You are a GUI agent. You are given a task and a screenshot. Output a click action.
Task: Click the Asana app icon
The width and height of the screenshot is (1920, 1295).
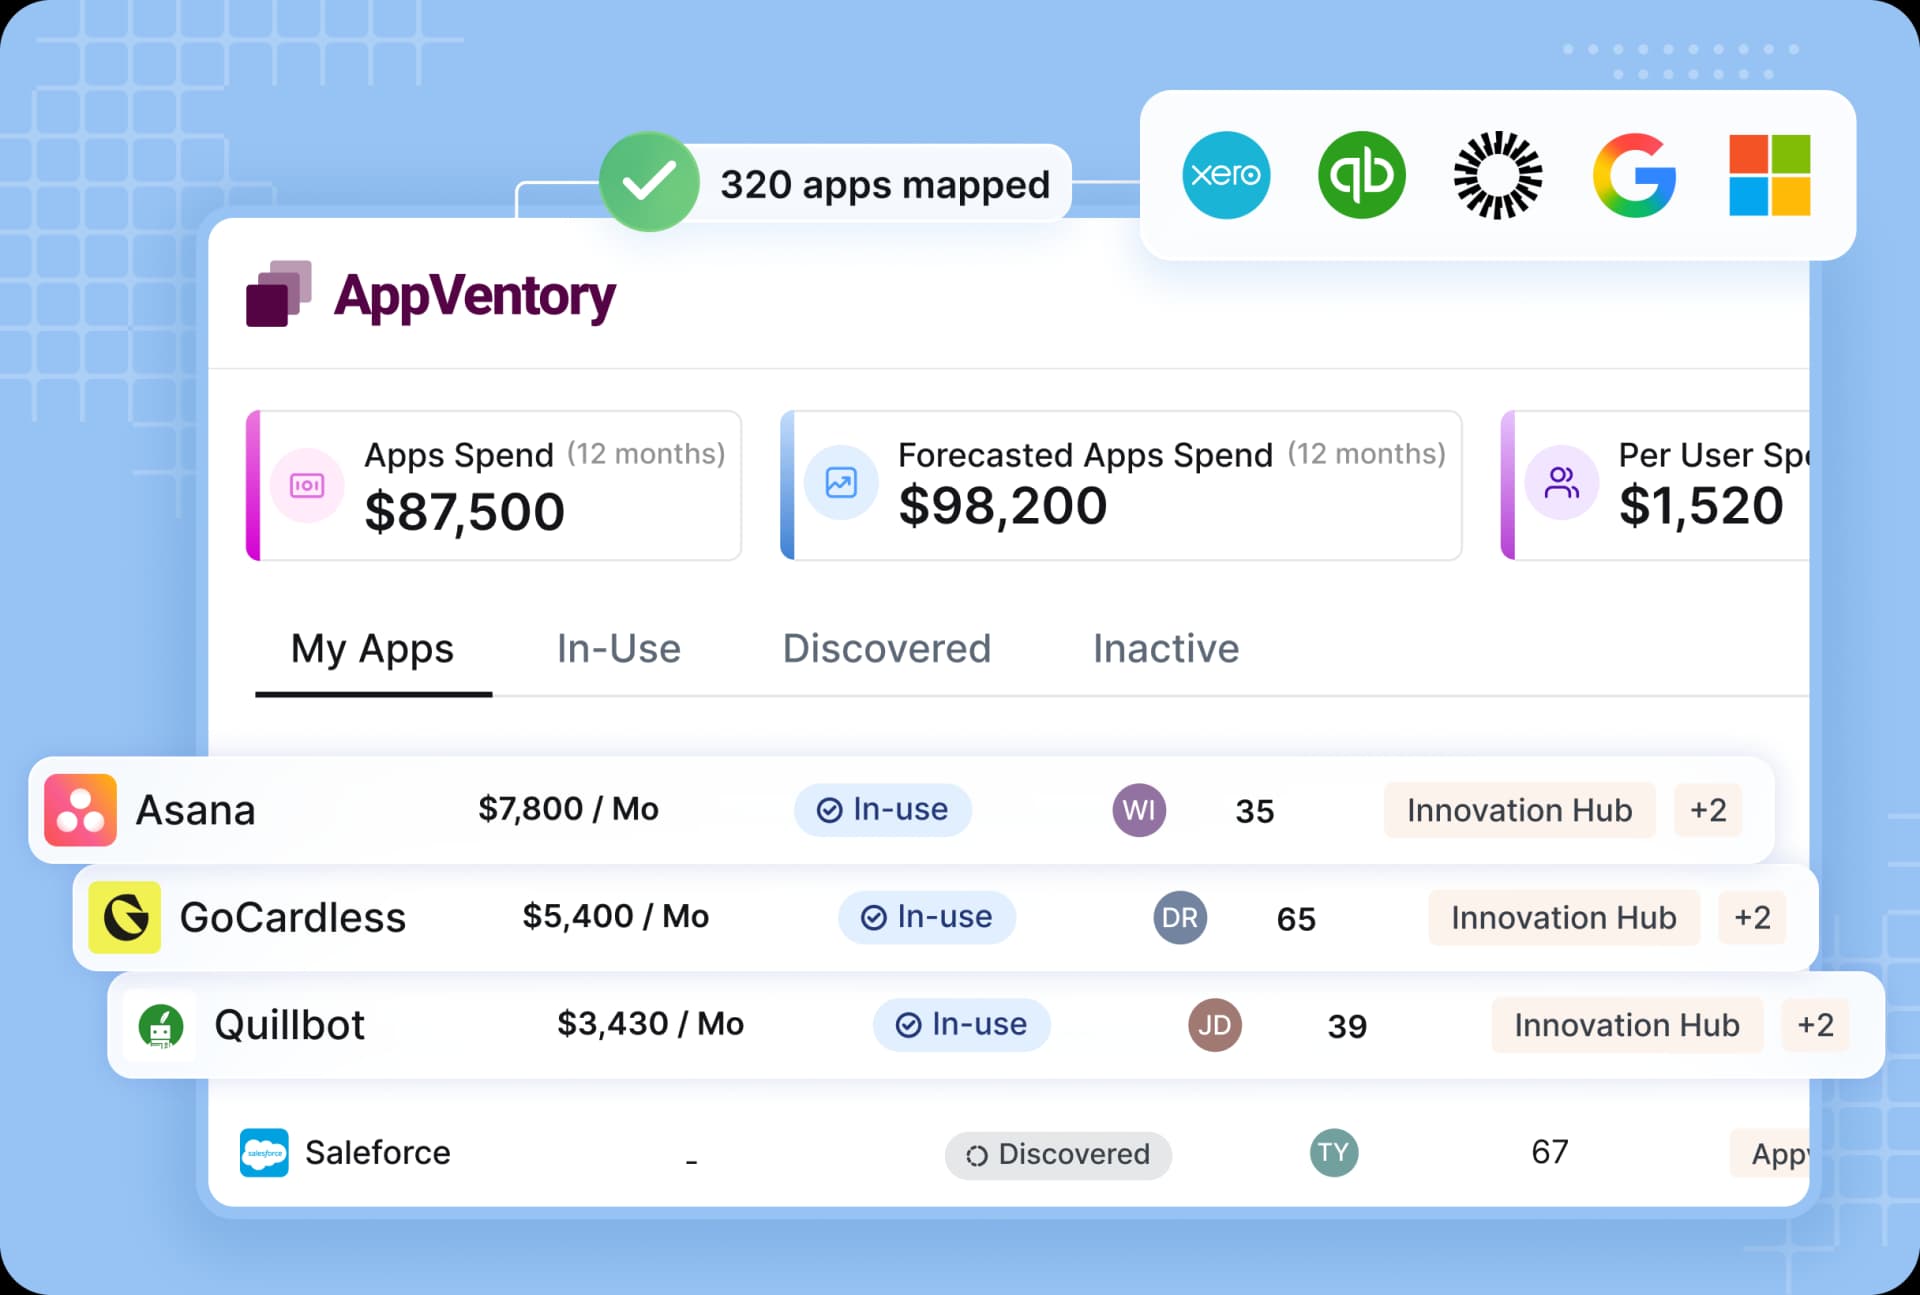81,810
